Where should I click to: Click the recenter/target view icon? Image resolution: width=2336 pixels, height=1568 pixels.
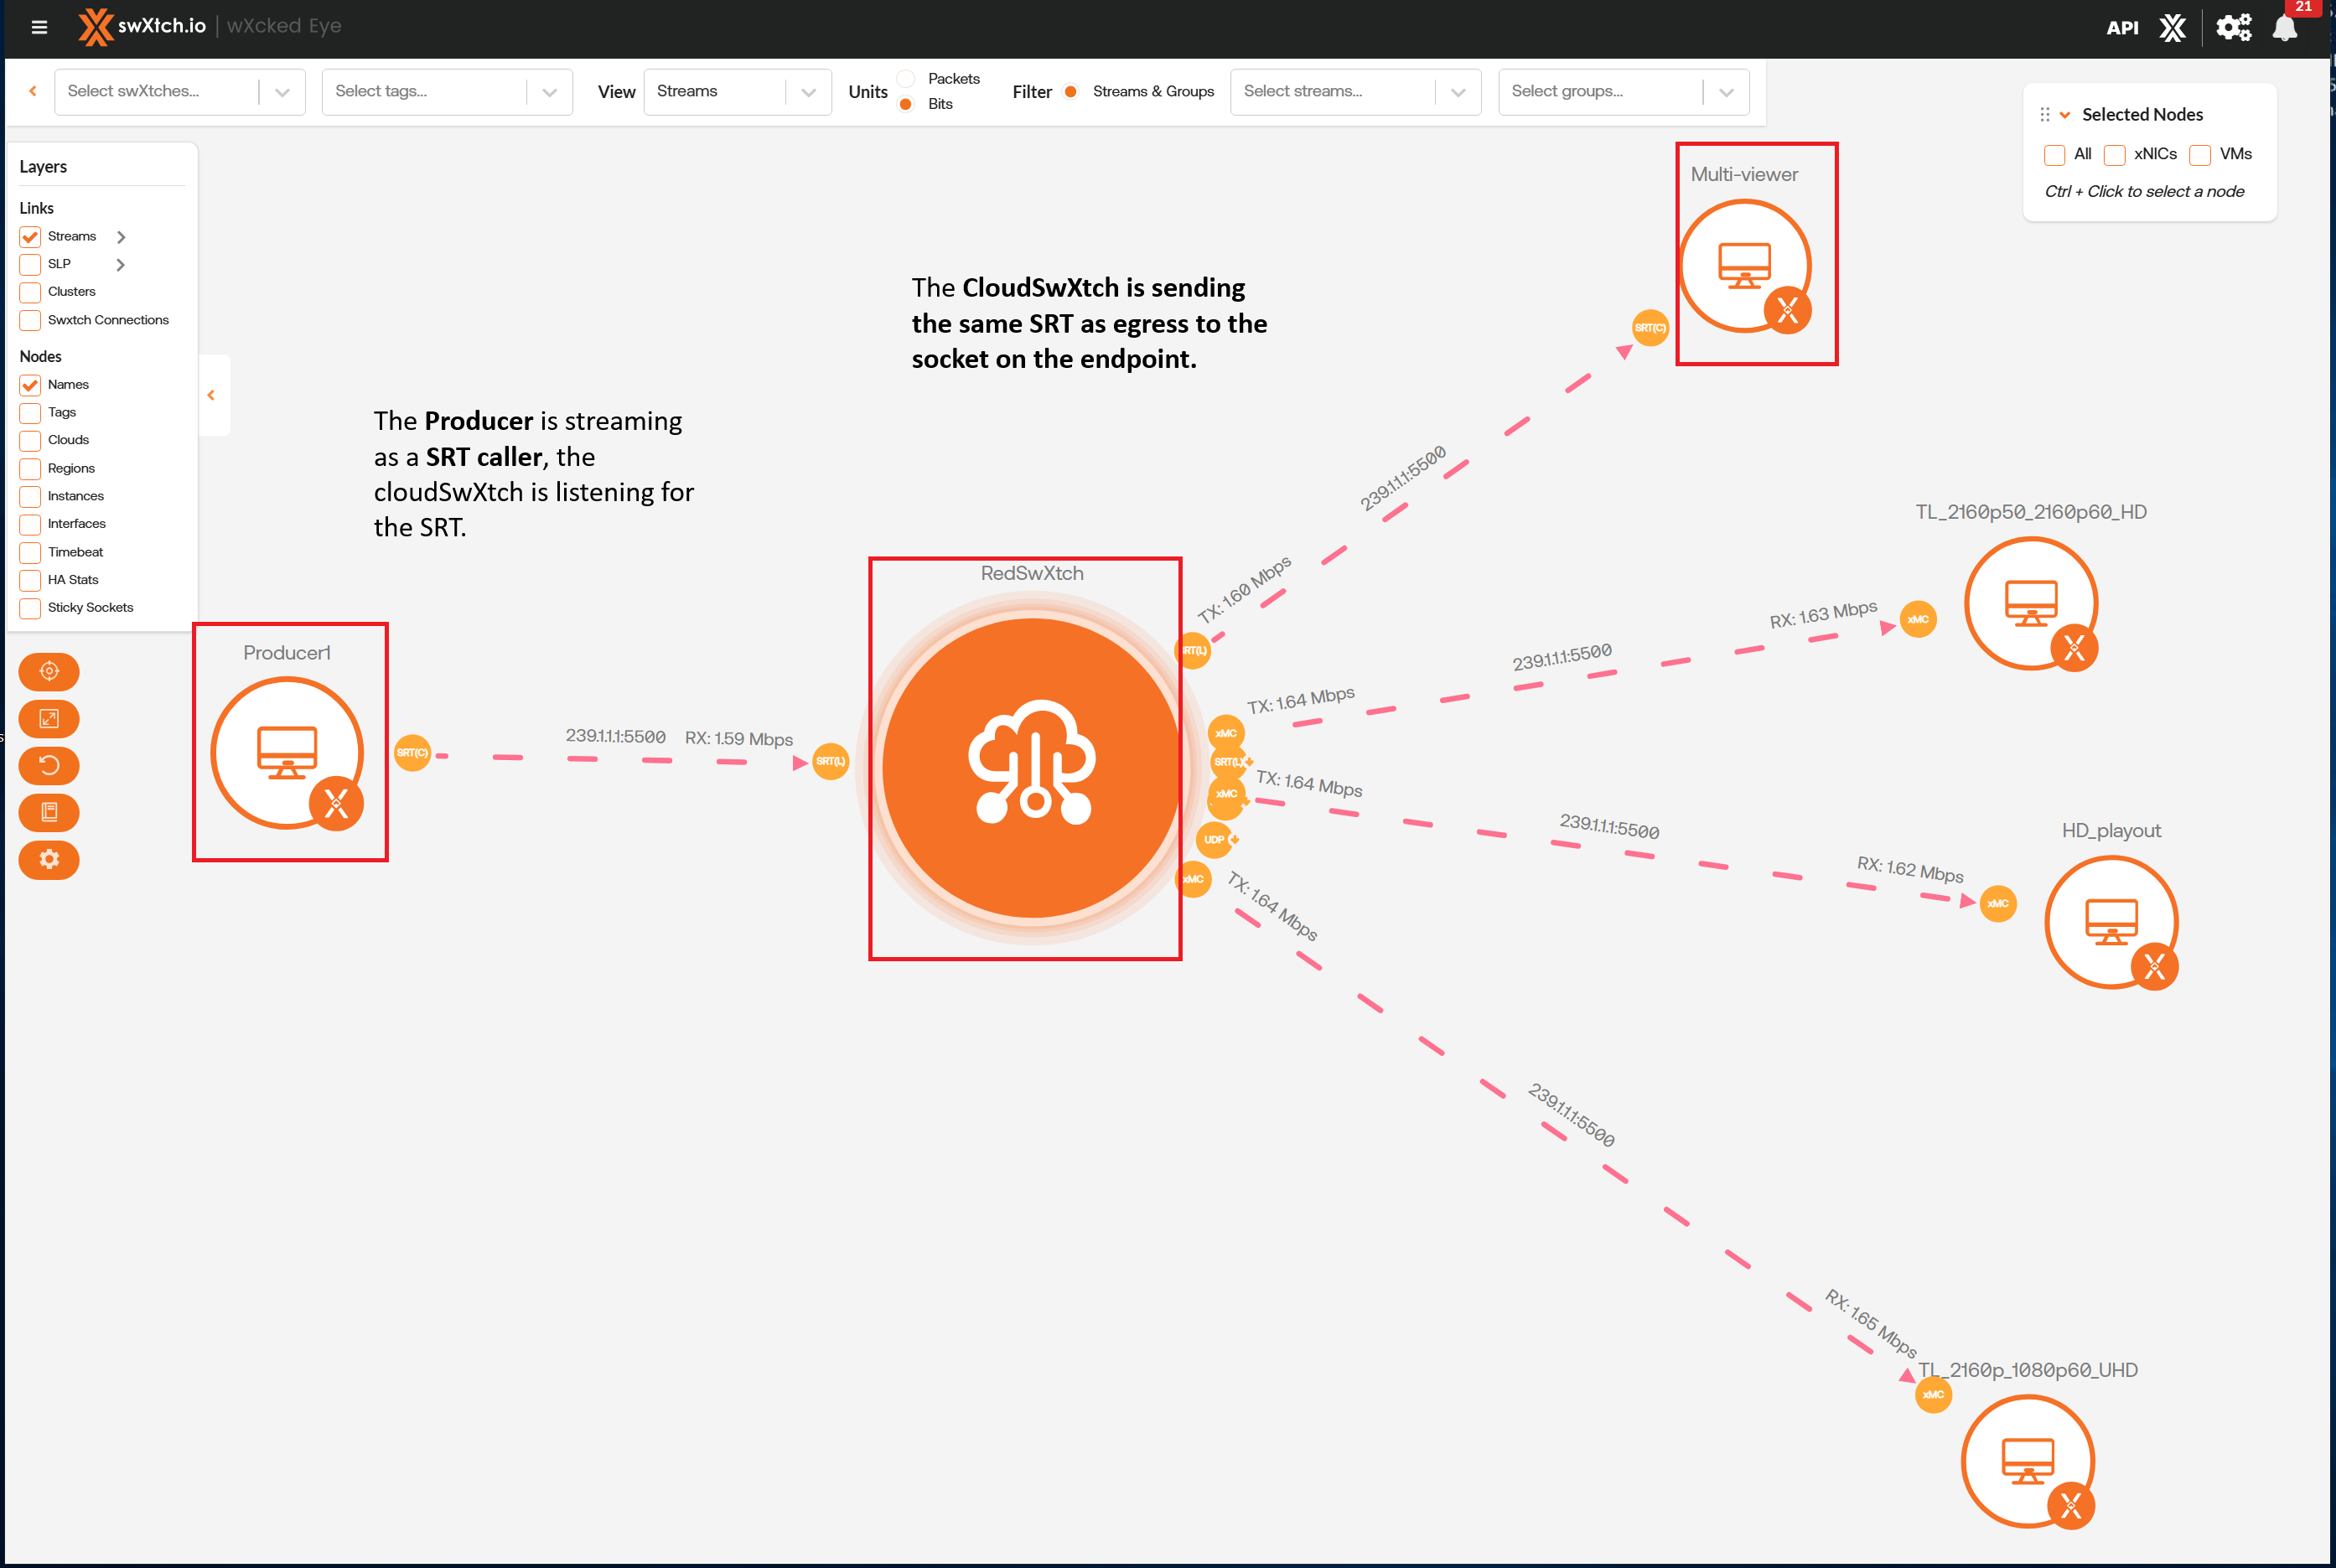[x=48, y=672]
